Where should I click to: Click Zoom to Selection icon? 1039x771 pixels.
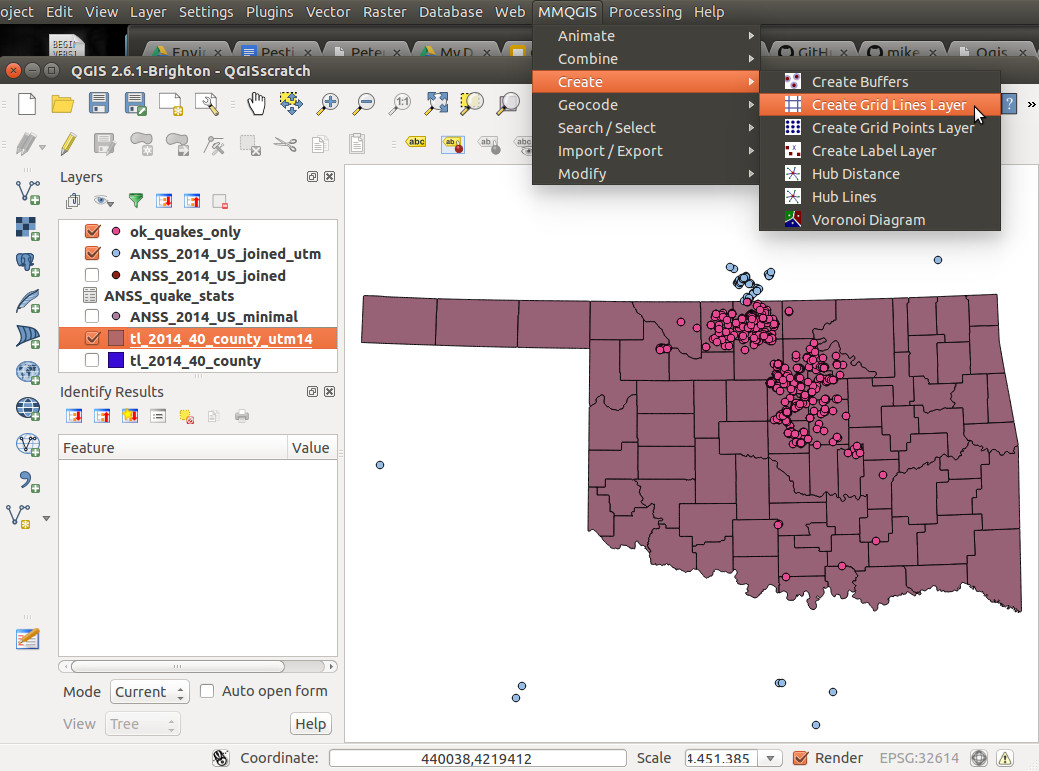coord(472,104)
